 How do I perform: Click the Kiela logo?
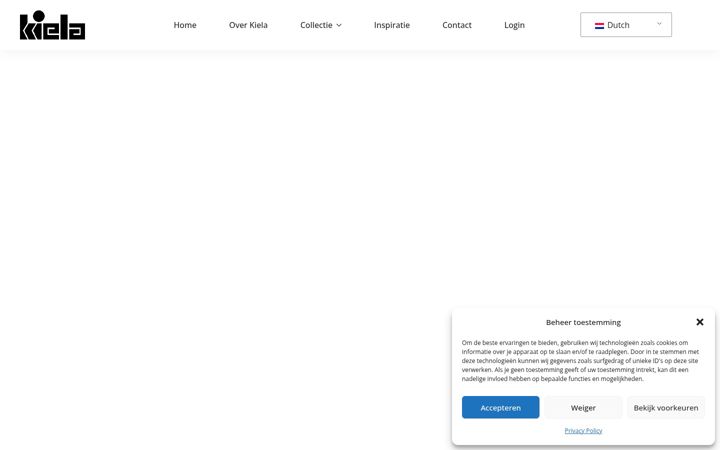[x=52, y=25]
